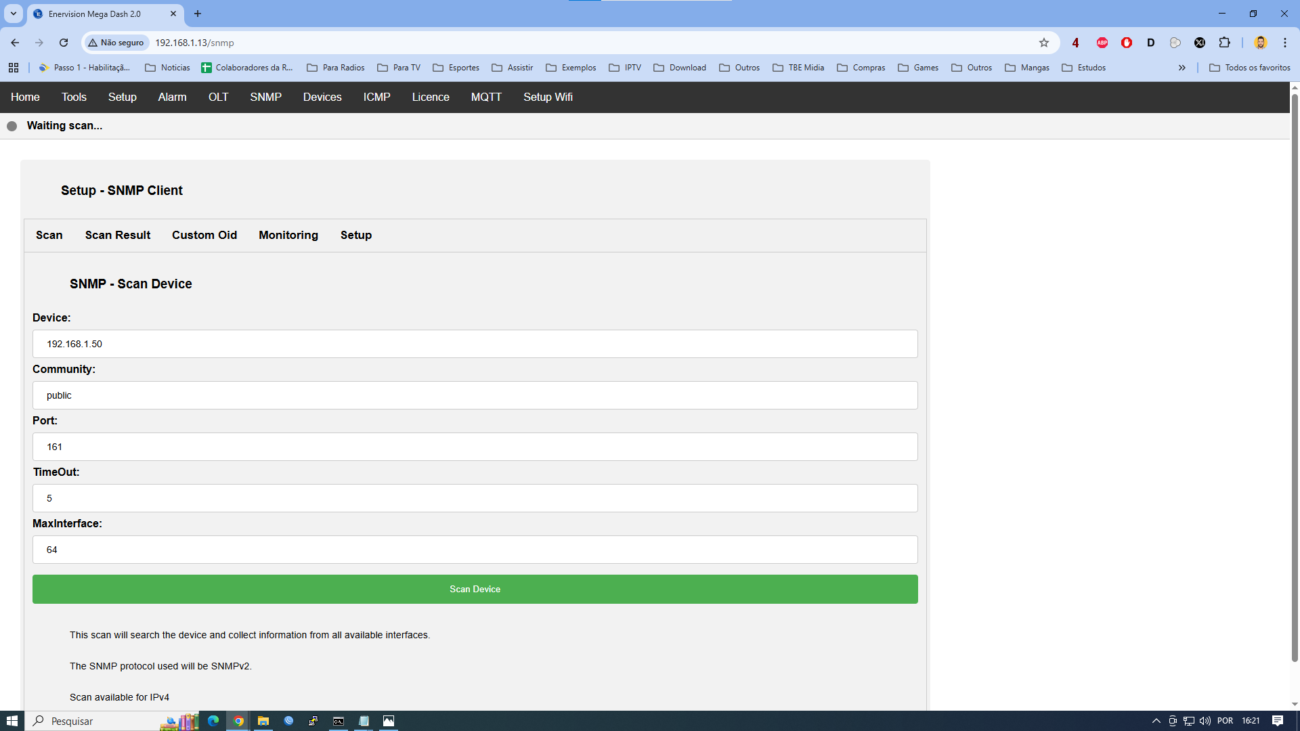Launch Microsoft Edge from the taskbar
Screen dimensions: 1300x731
click(x=213, y=721)
